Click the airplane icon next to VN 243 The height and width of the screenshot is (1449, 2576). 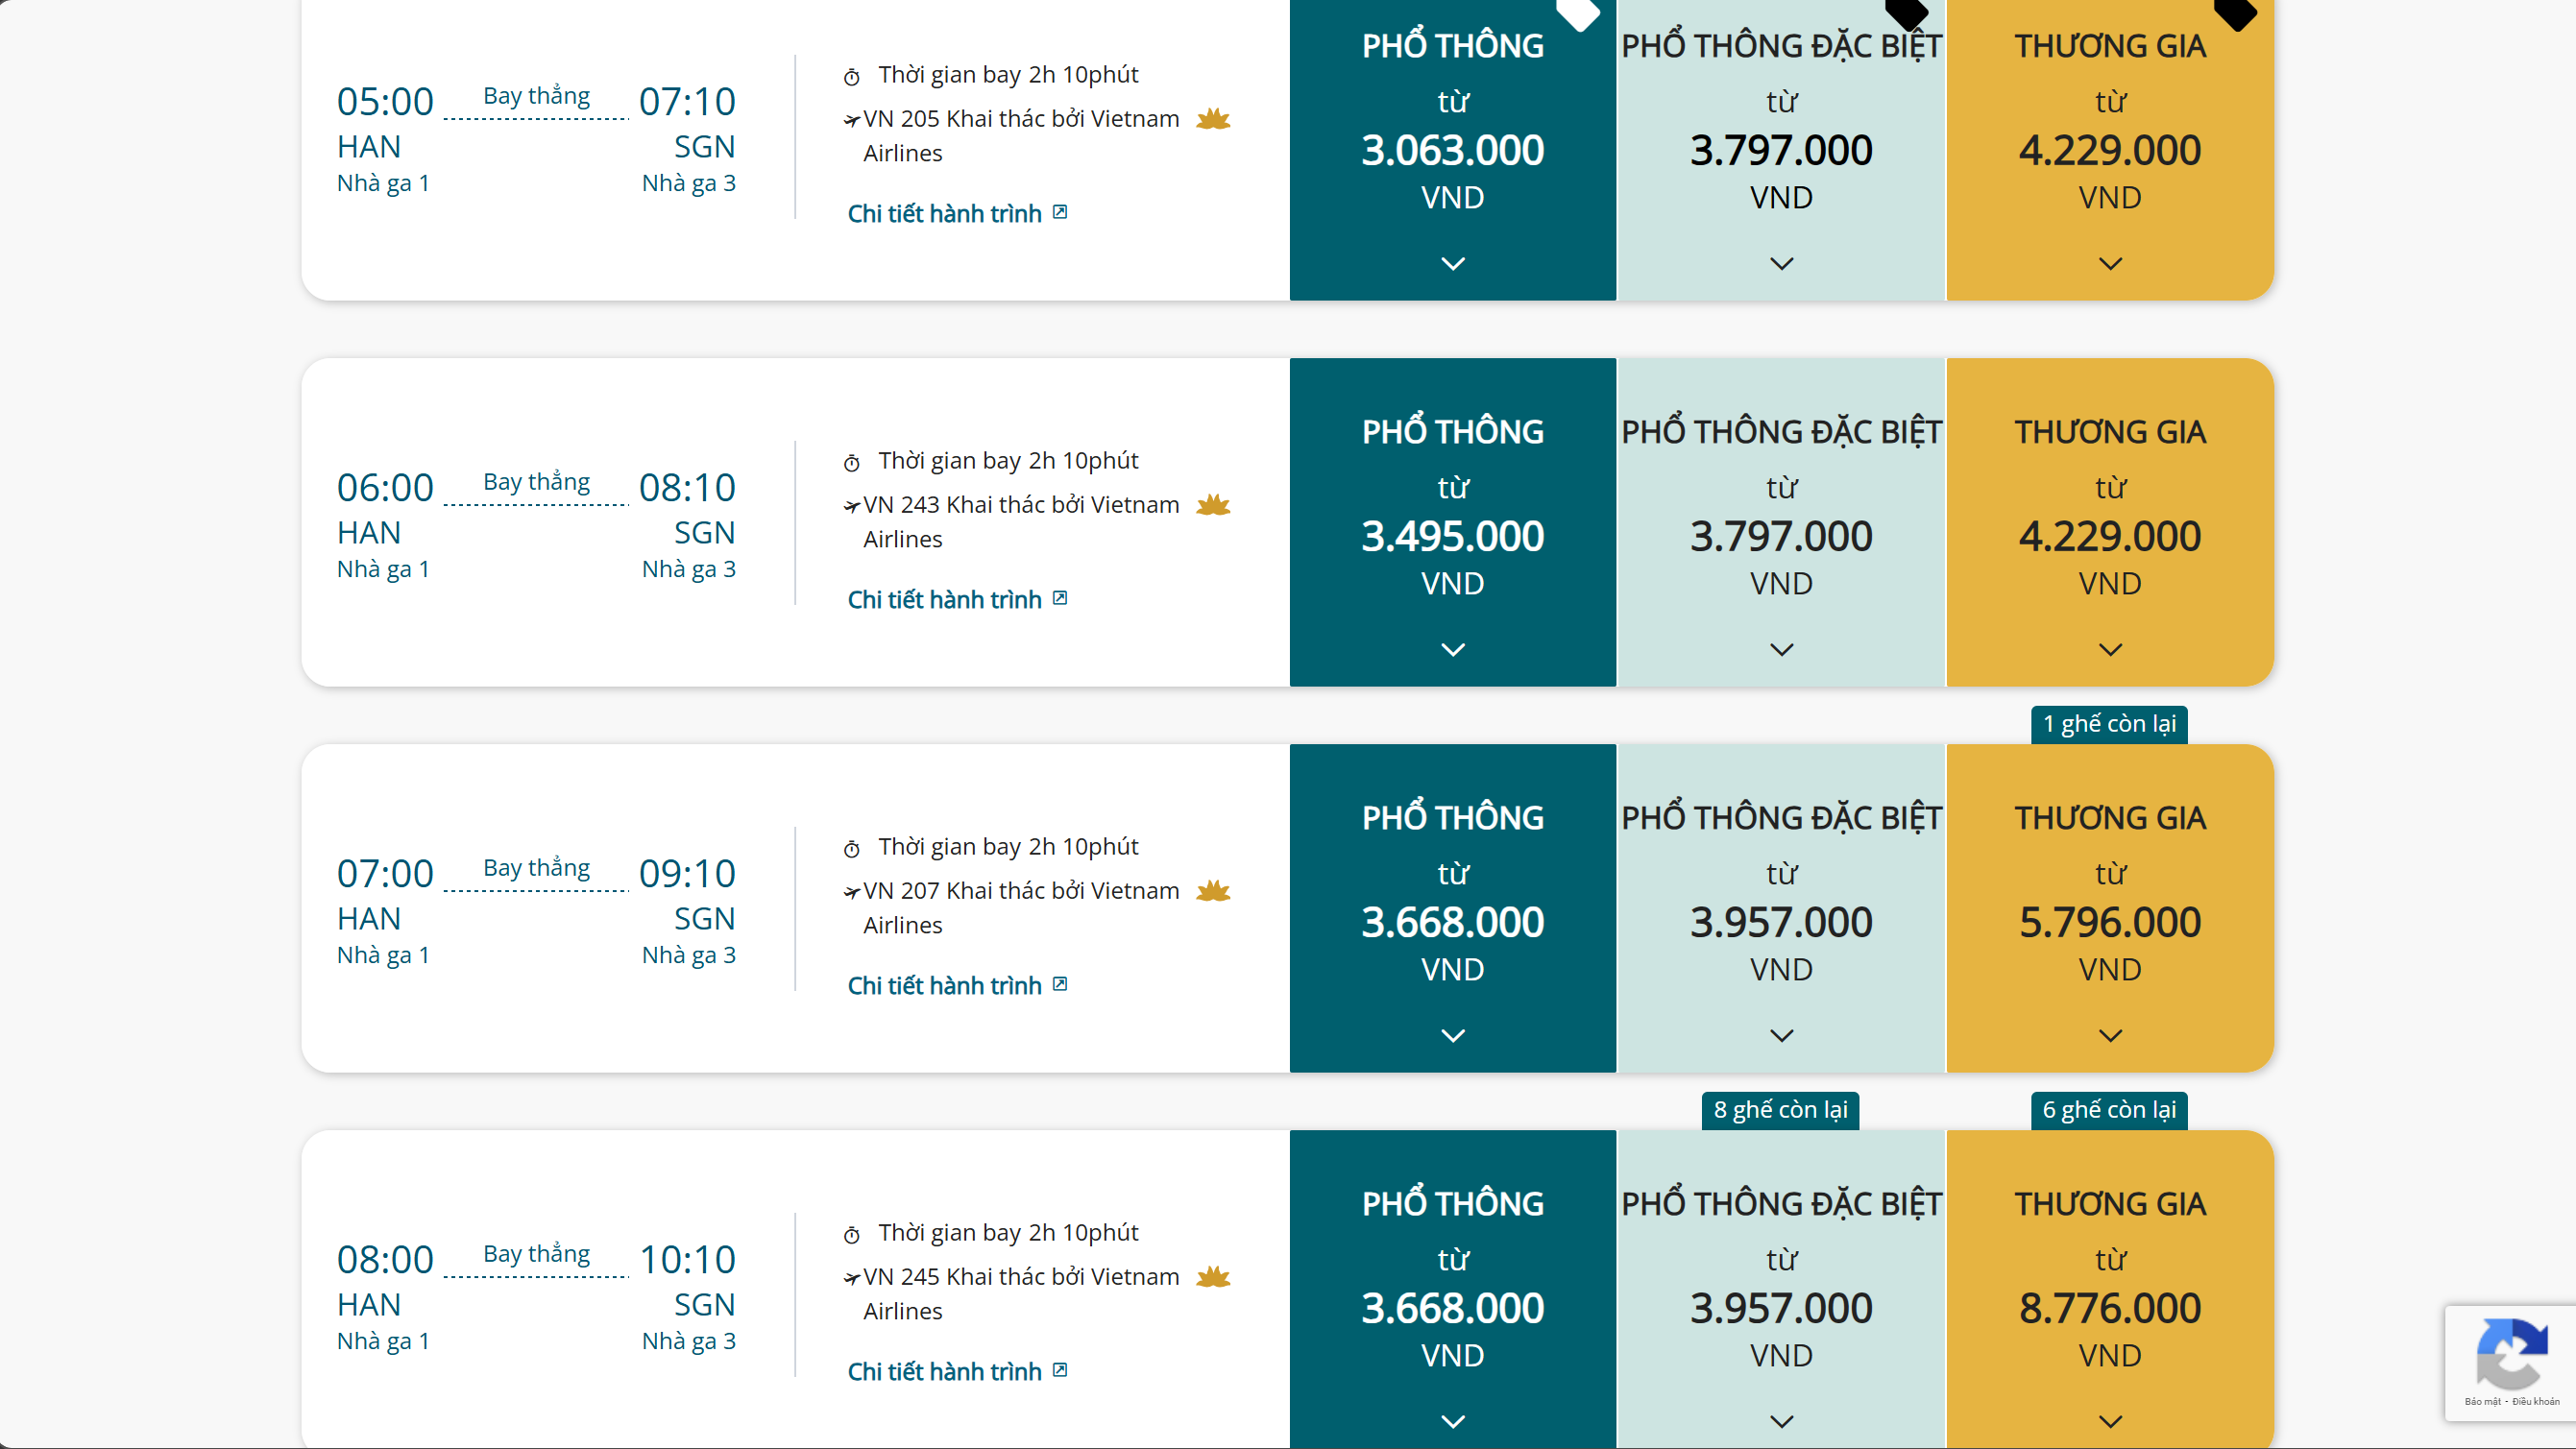(852, 506)
